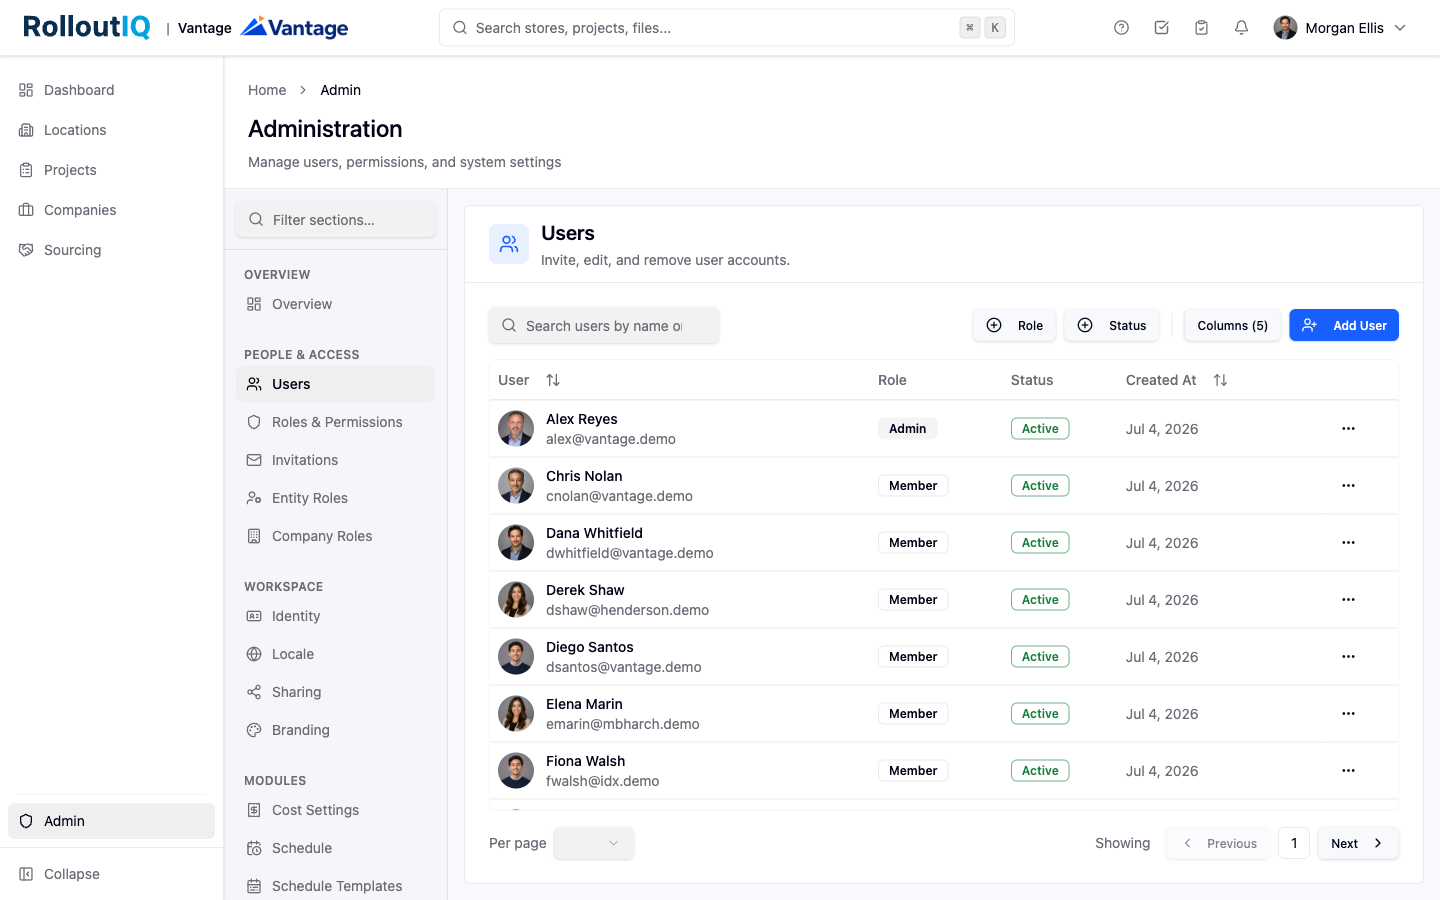
Task: Open the Entity Roles section
Action: pos(335,498)
